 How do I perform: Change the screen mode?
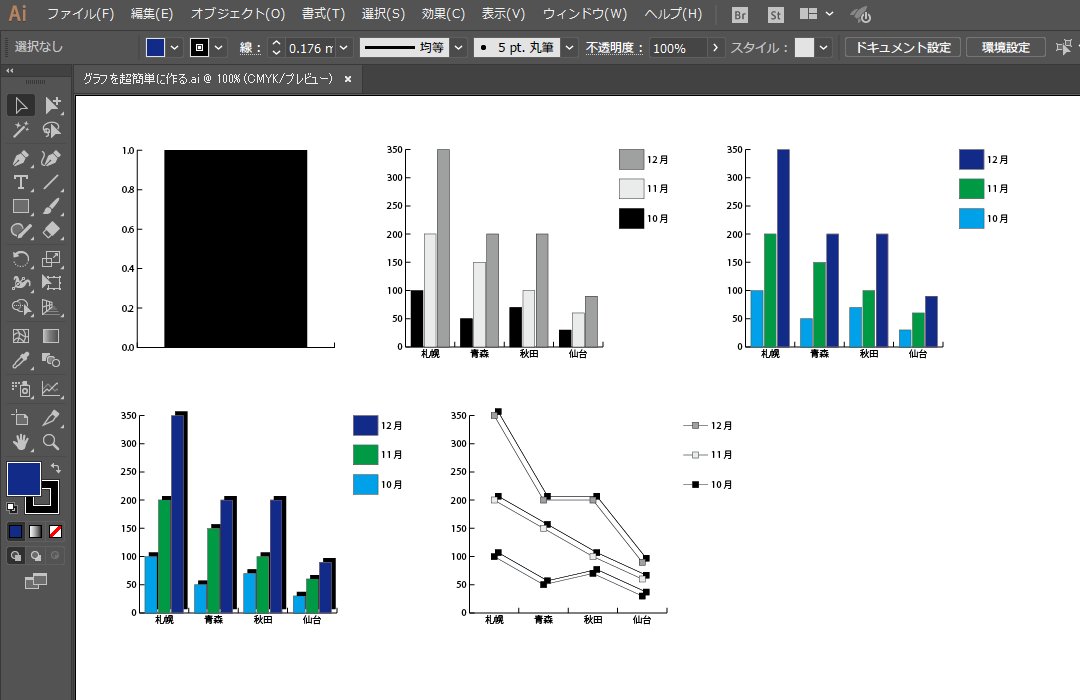click(x=36, y=581)
